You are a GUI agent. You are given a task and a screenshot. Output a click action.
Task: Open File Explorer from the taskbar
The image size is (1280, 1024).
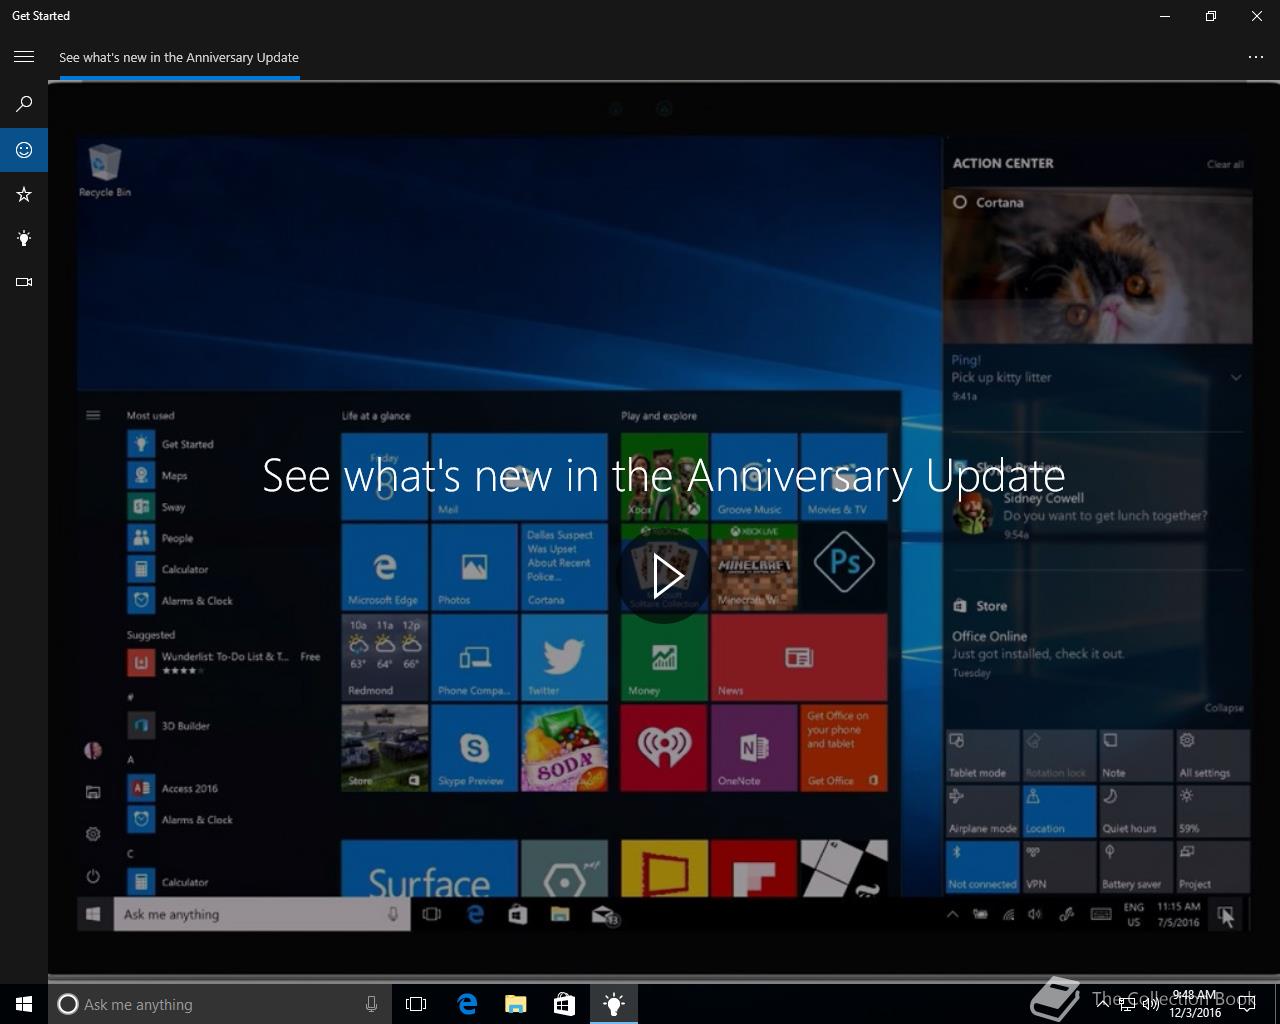(515, 1004)
